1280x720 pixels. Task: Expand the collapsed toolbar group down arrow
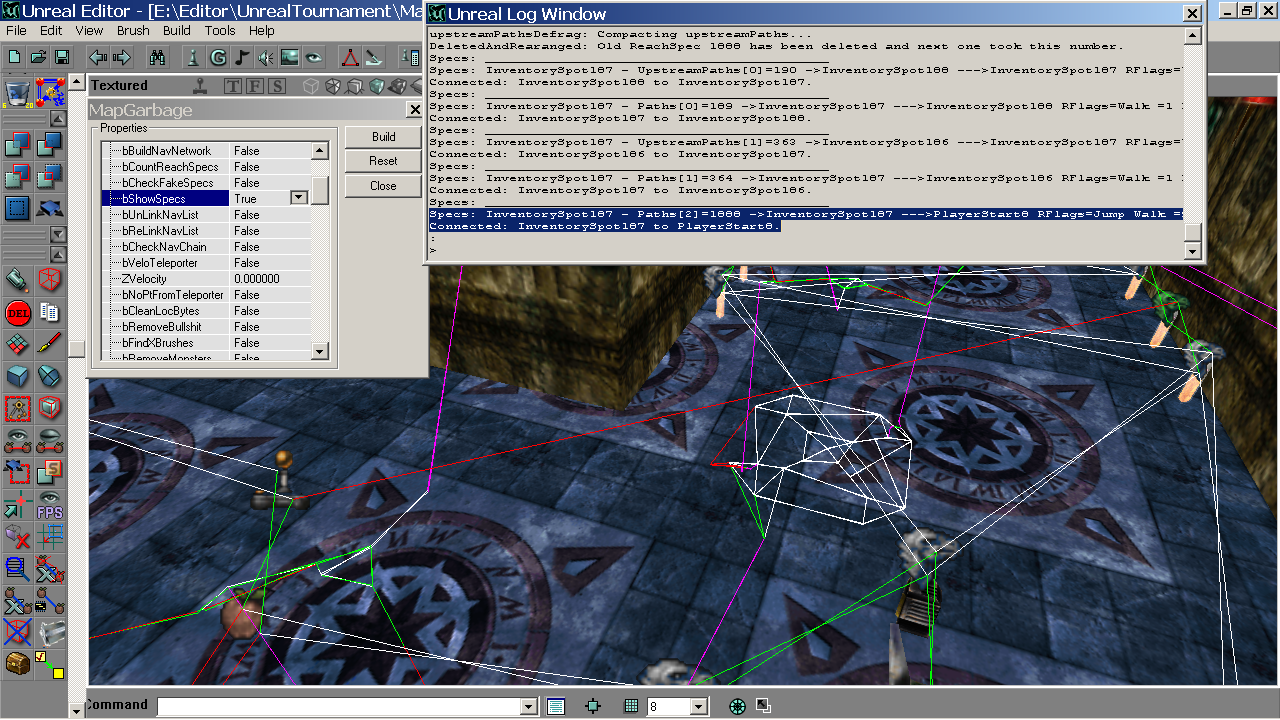pos(58,234)
